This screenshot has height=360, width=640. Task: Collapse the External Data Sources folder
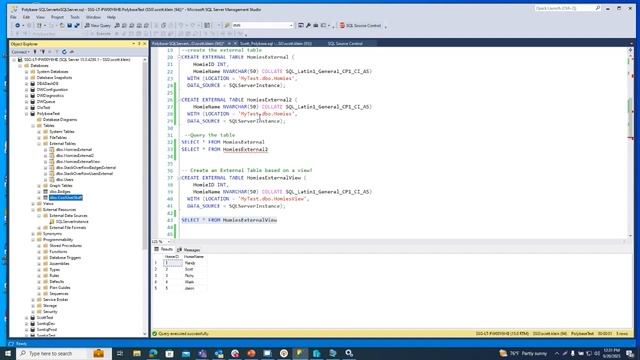click(40, 216)
